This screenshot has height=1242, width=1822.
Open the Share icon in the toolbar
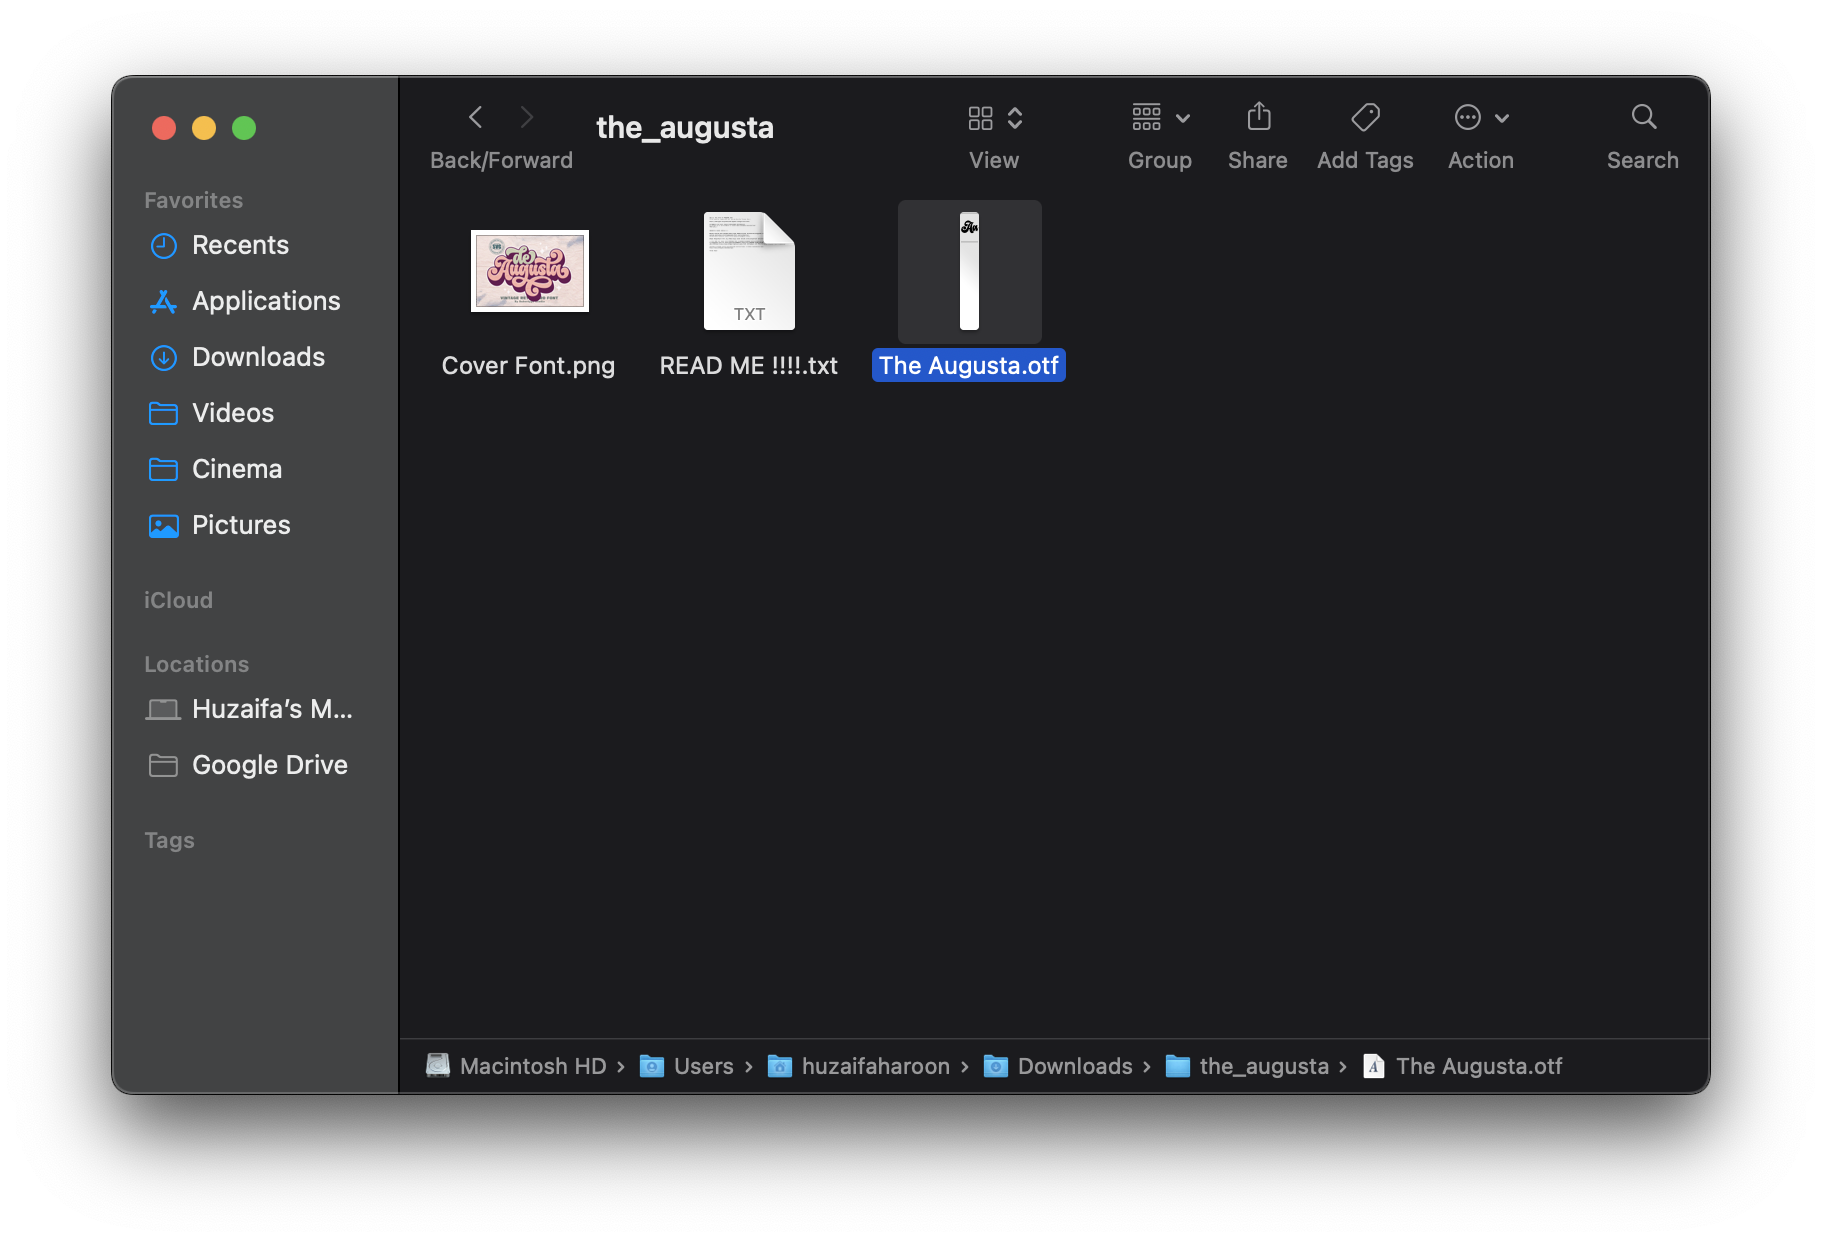click(x=1257, y=117)
